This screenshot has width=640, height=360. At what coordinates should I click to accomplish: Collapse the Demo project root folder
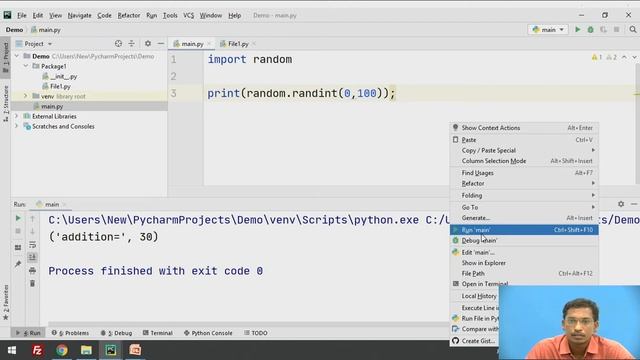(17, 56)
